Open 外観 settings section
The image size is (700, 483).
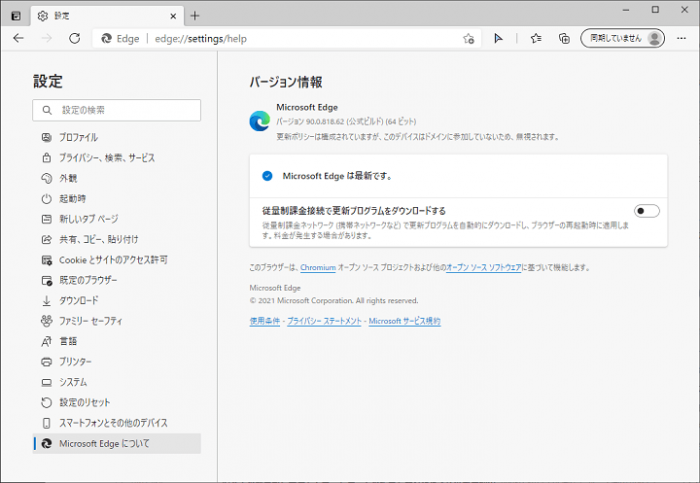[117, 178]
